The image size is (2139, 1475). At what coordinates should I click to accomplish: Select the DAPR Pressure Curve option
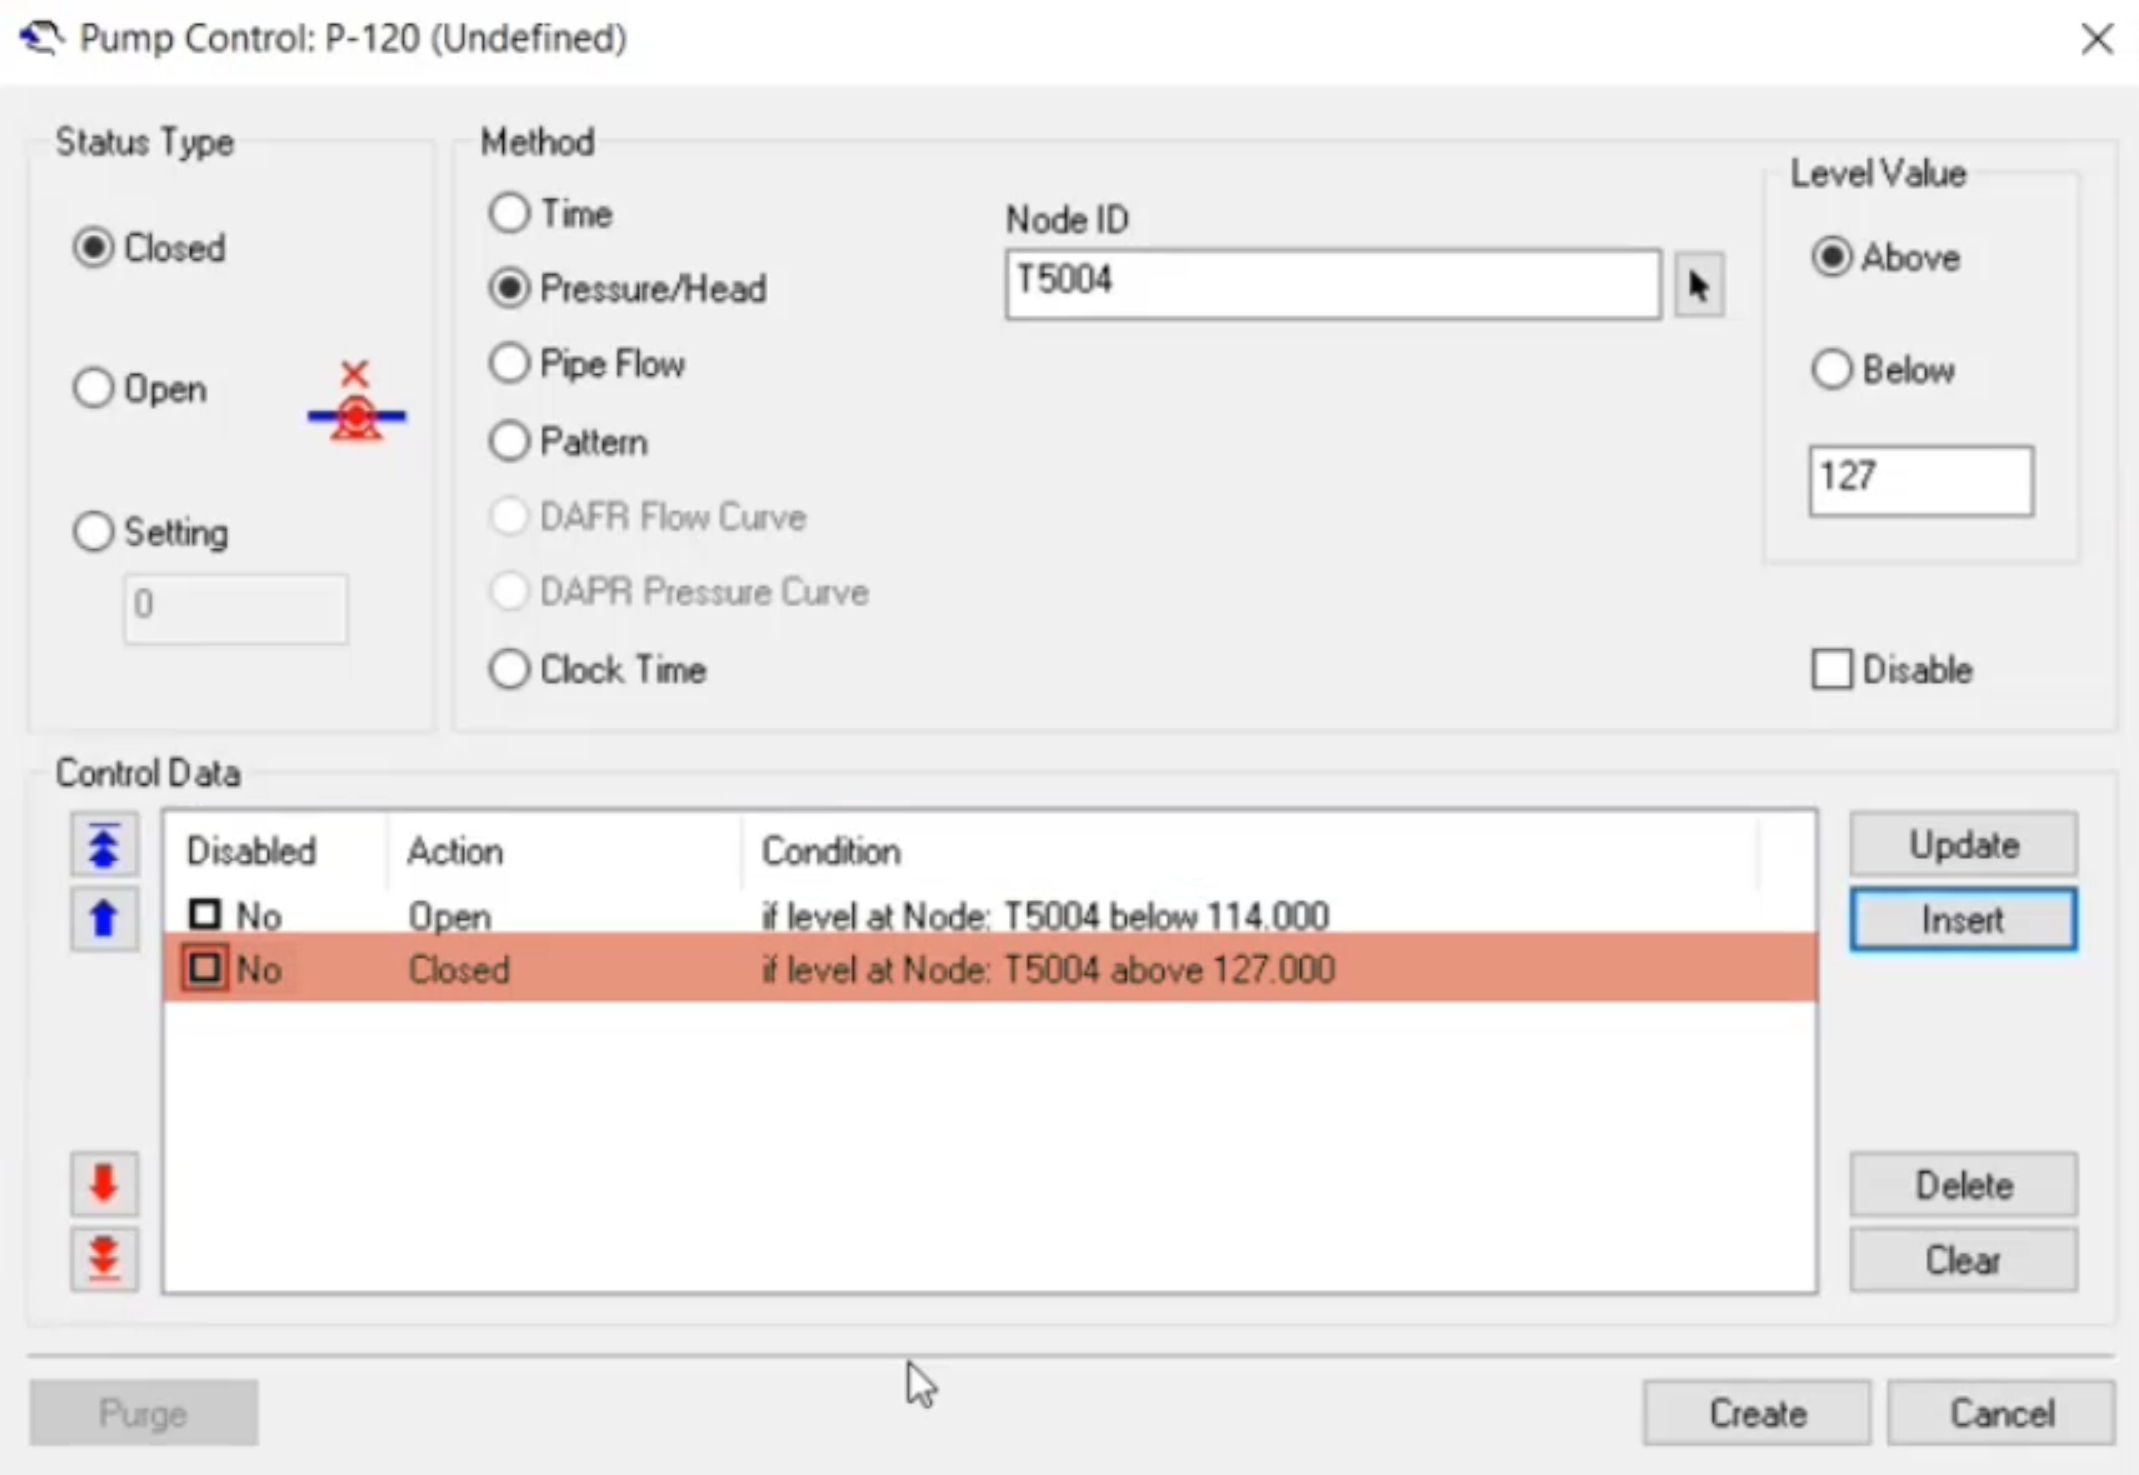point(679,591)
